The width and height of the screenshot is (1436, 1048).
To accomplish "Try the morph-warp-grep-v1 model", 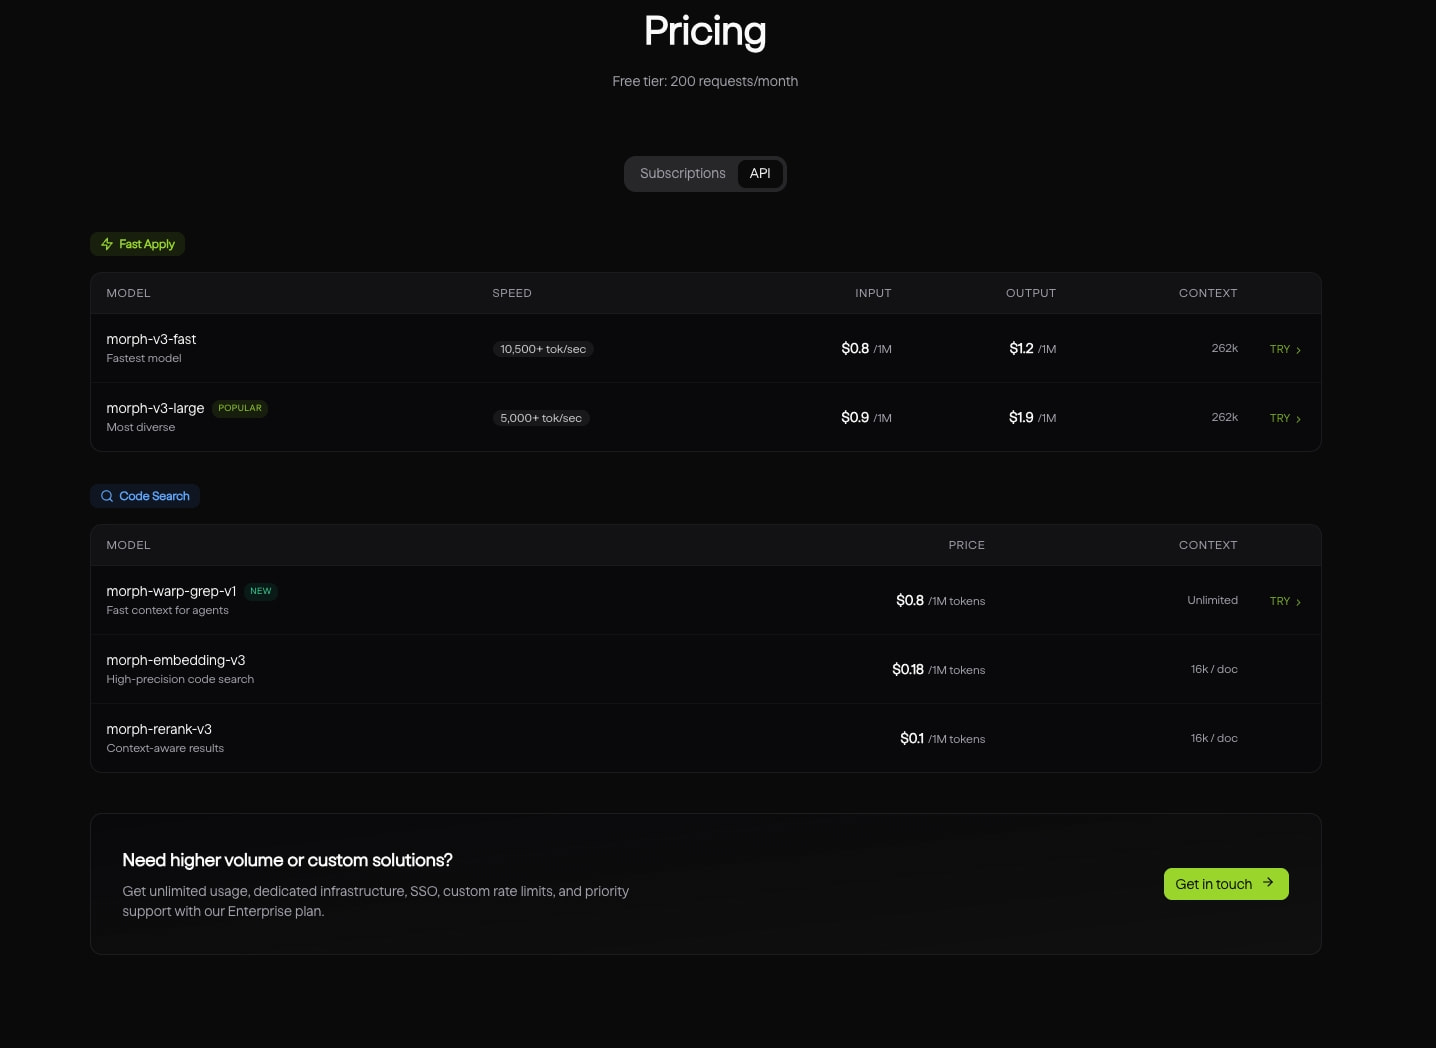I will point(1285,601).
